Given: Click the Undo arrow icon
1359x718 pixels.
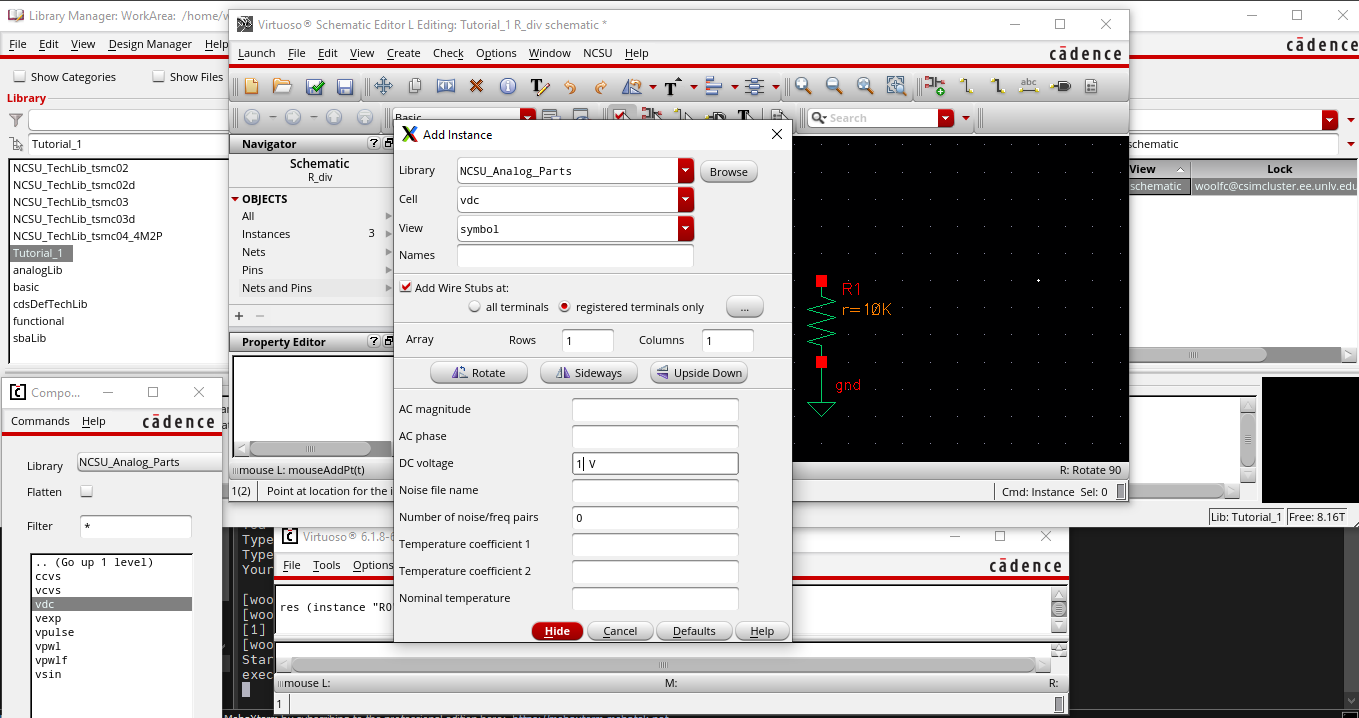Looking at the screenshot, I should click(570, 87).
